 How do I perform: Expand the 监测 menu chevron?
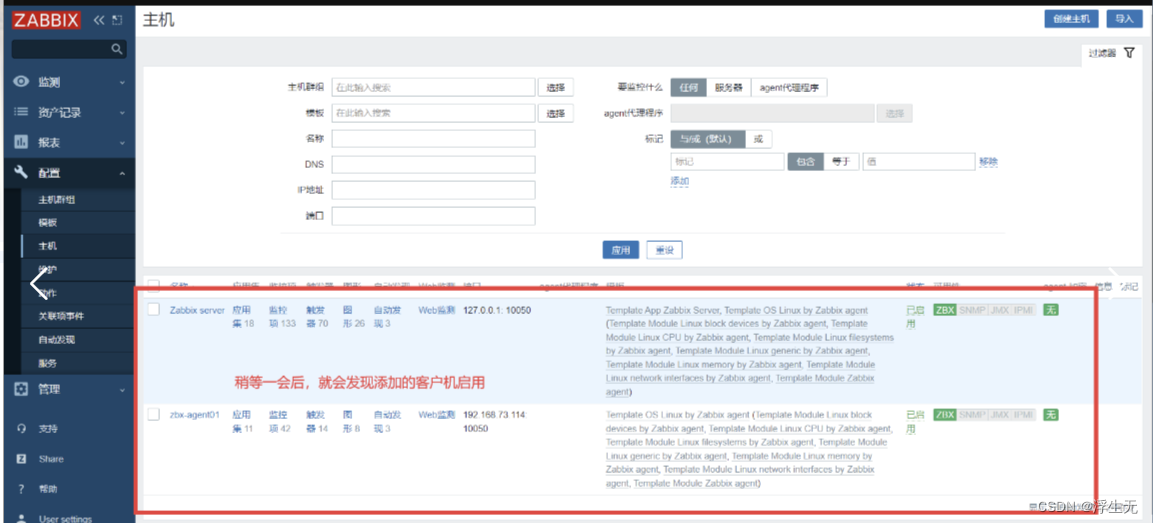coord(122,82)
